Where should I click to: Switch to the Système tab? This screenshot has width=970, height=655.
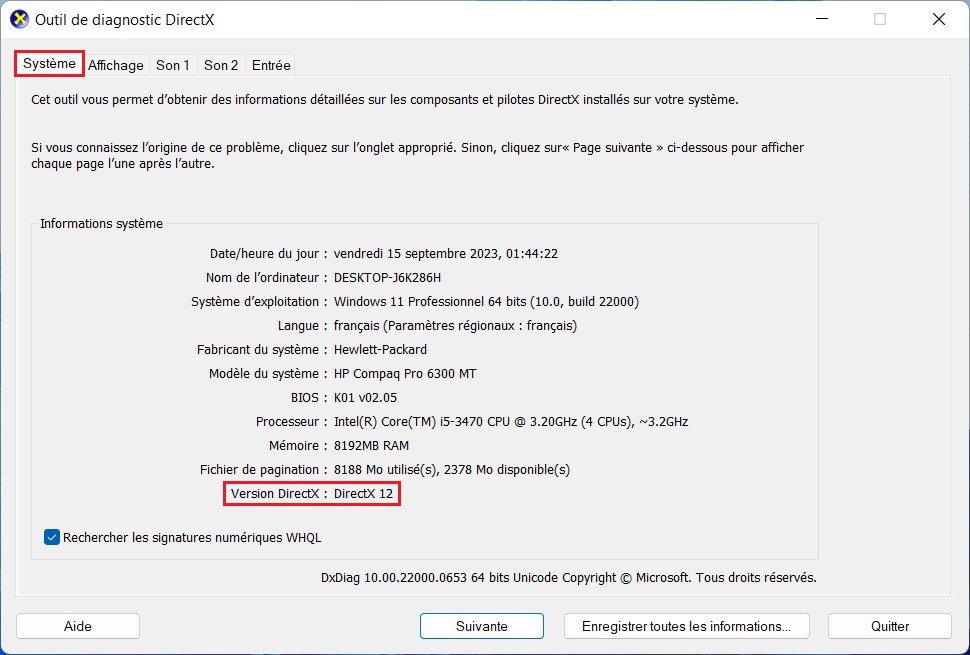49,64
